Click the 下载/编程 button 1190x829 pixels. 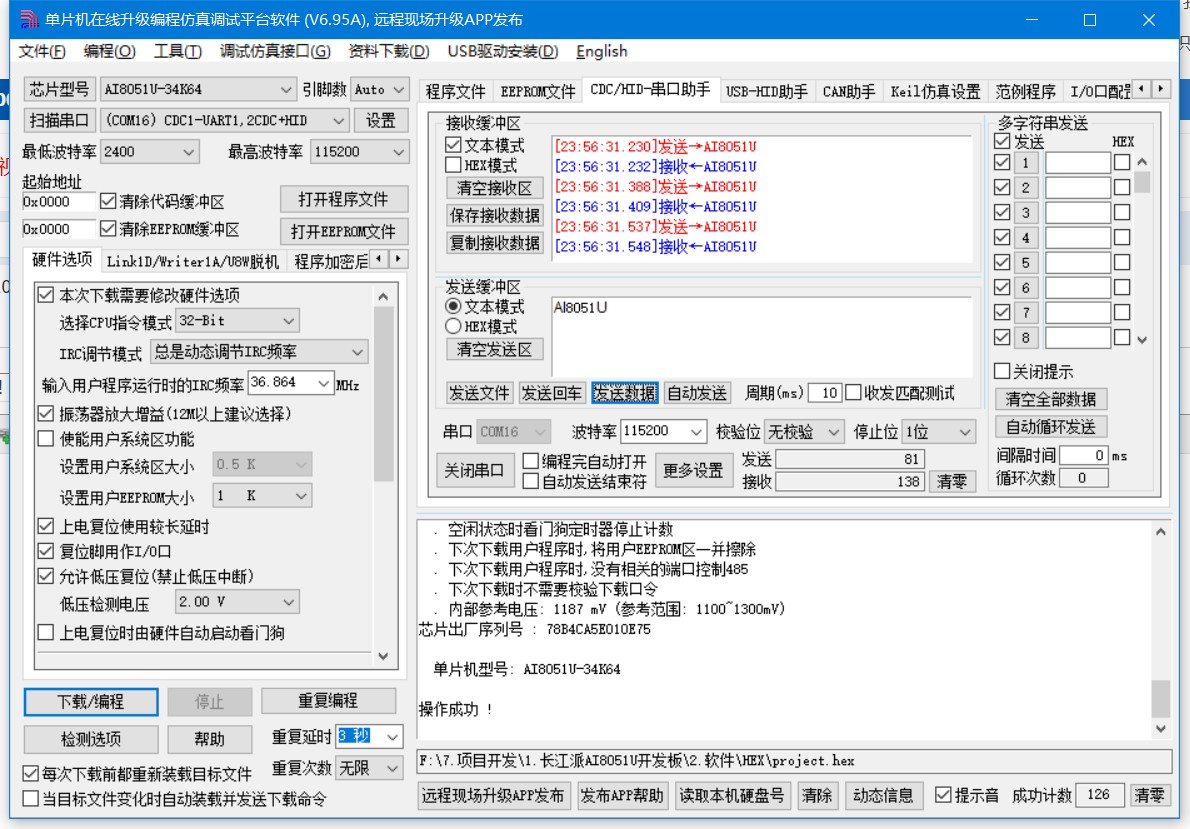[x=91, y=701]
